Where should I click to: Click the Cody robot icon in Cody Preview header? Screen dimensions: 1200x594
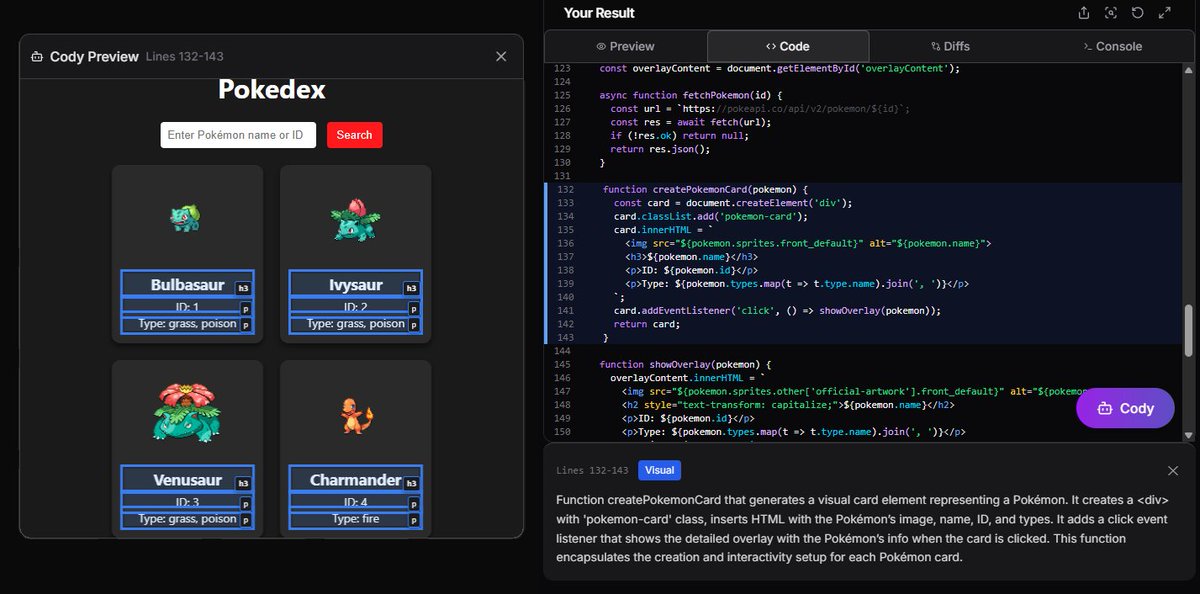[x=37, y=57]
